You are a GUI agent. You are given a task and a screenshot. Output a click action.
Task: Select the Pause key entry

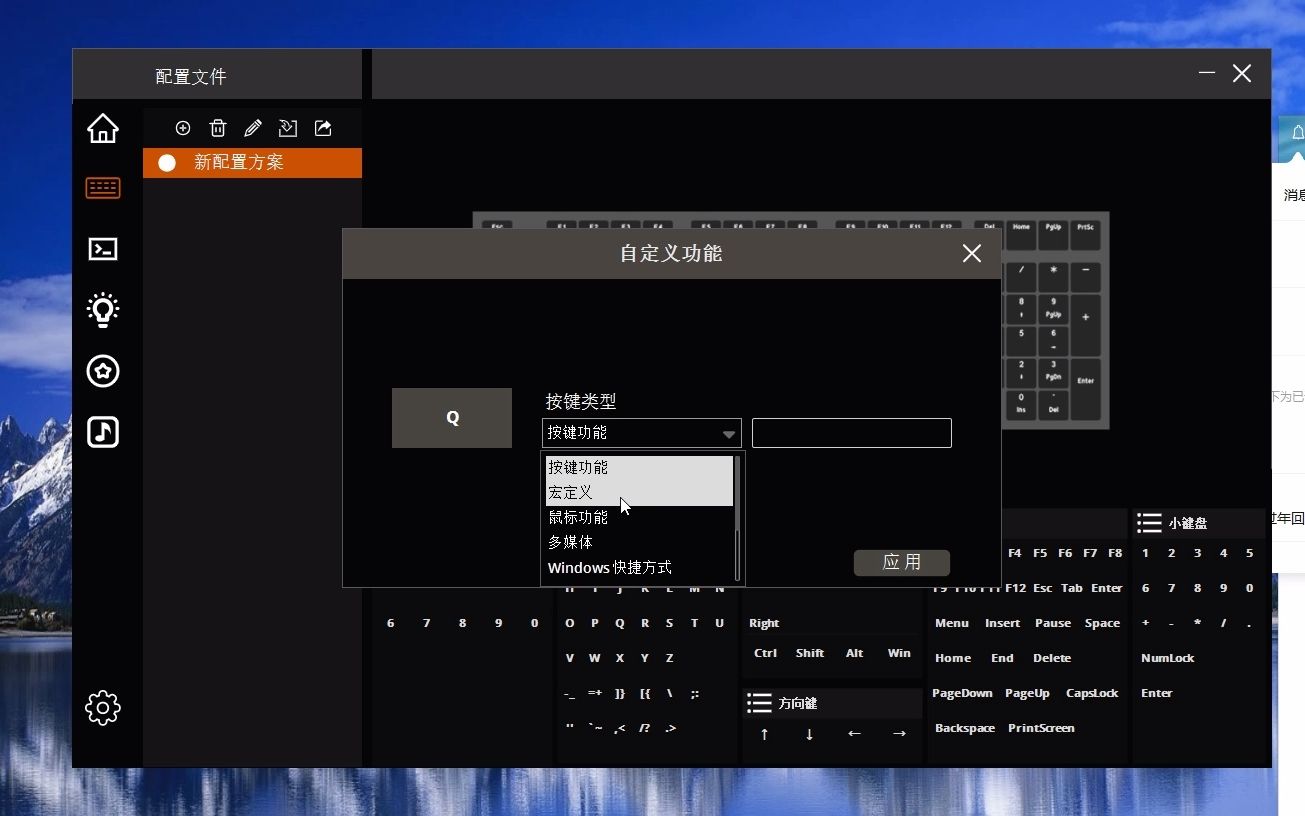click(x=1053, y=623)
